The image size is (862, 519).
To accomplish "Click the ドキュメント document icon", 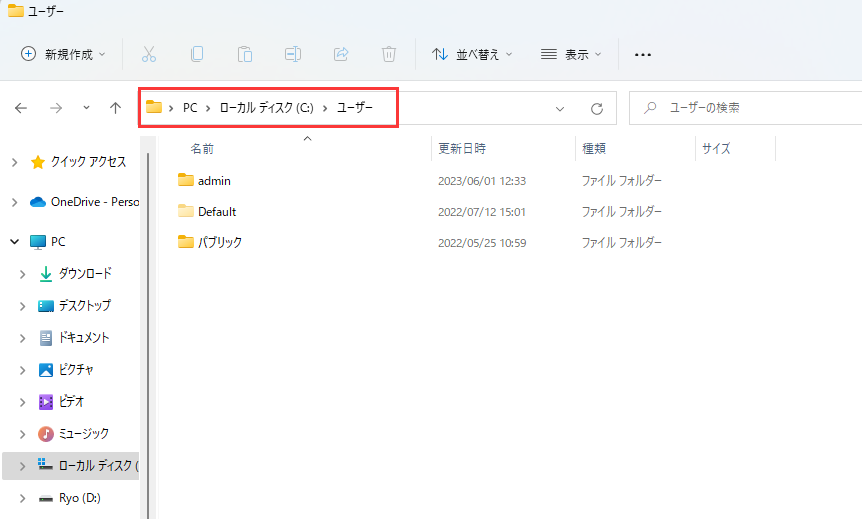I will [46, 338].
